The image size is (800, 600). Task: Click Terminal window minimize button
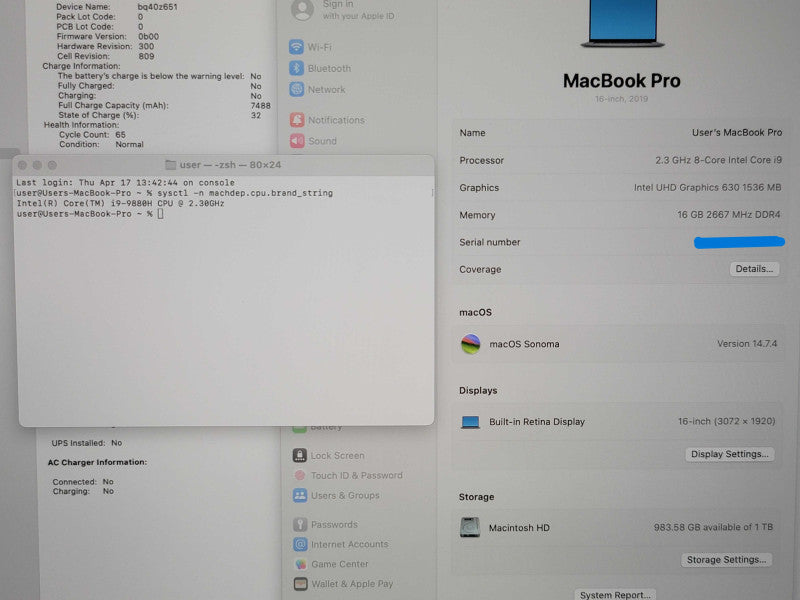pos(37,165)
